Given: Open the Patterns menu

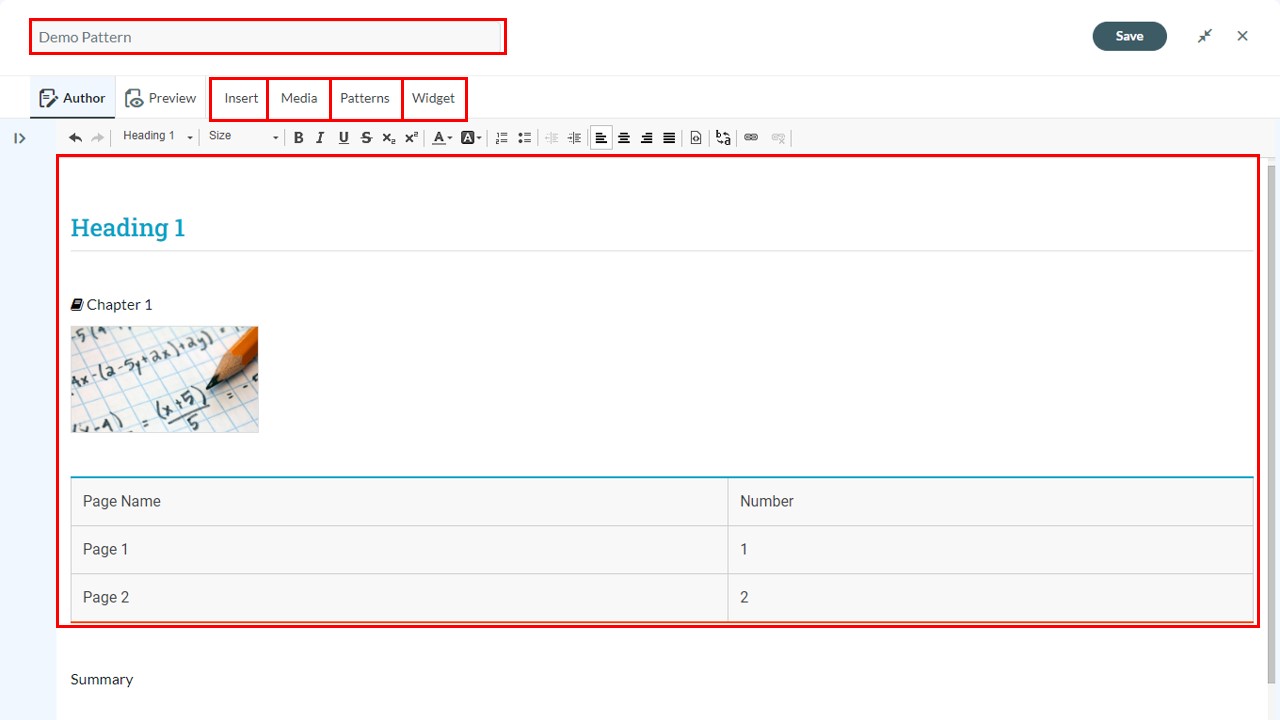Looking at the screenshot, I should 365,98.
